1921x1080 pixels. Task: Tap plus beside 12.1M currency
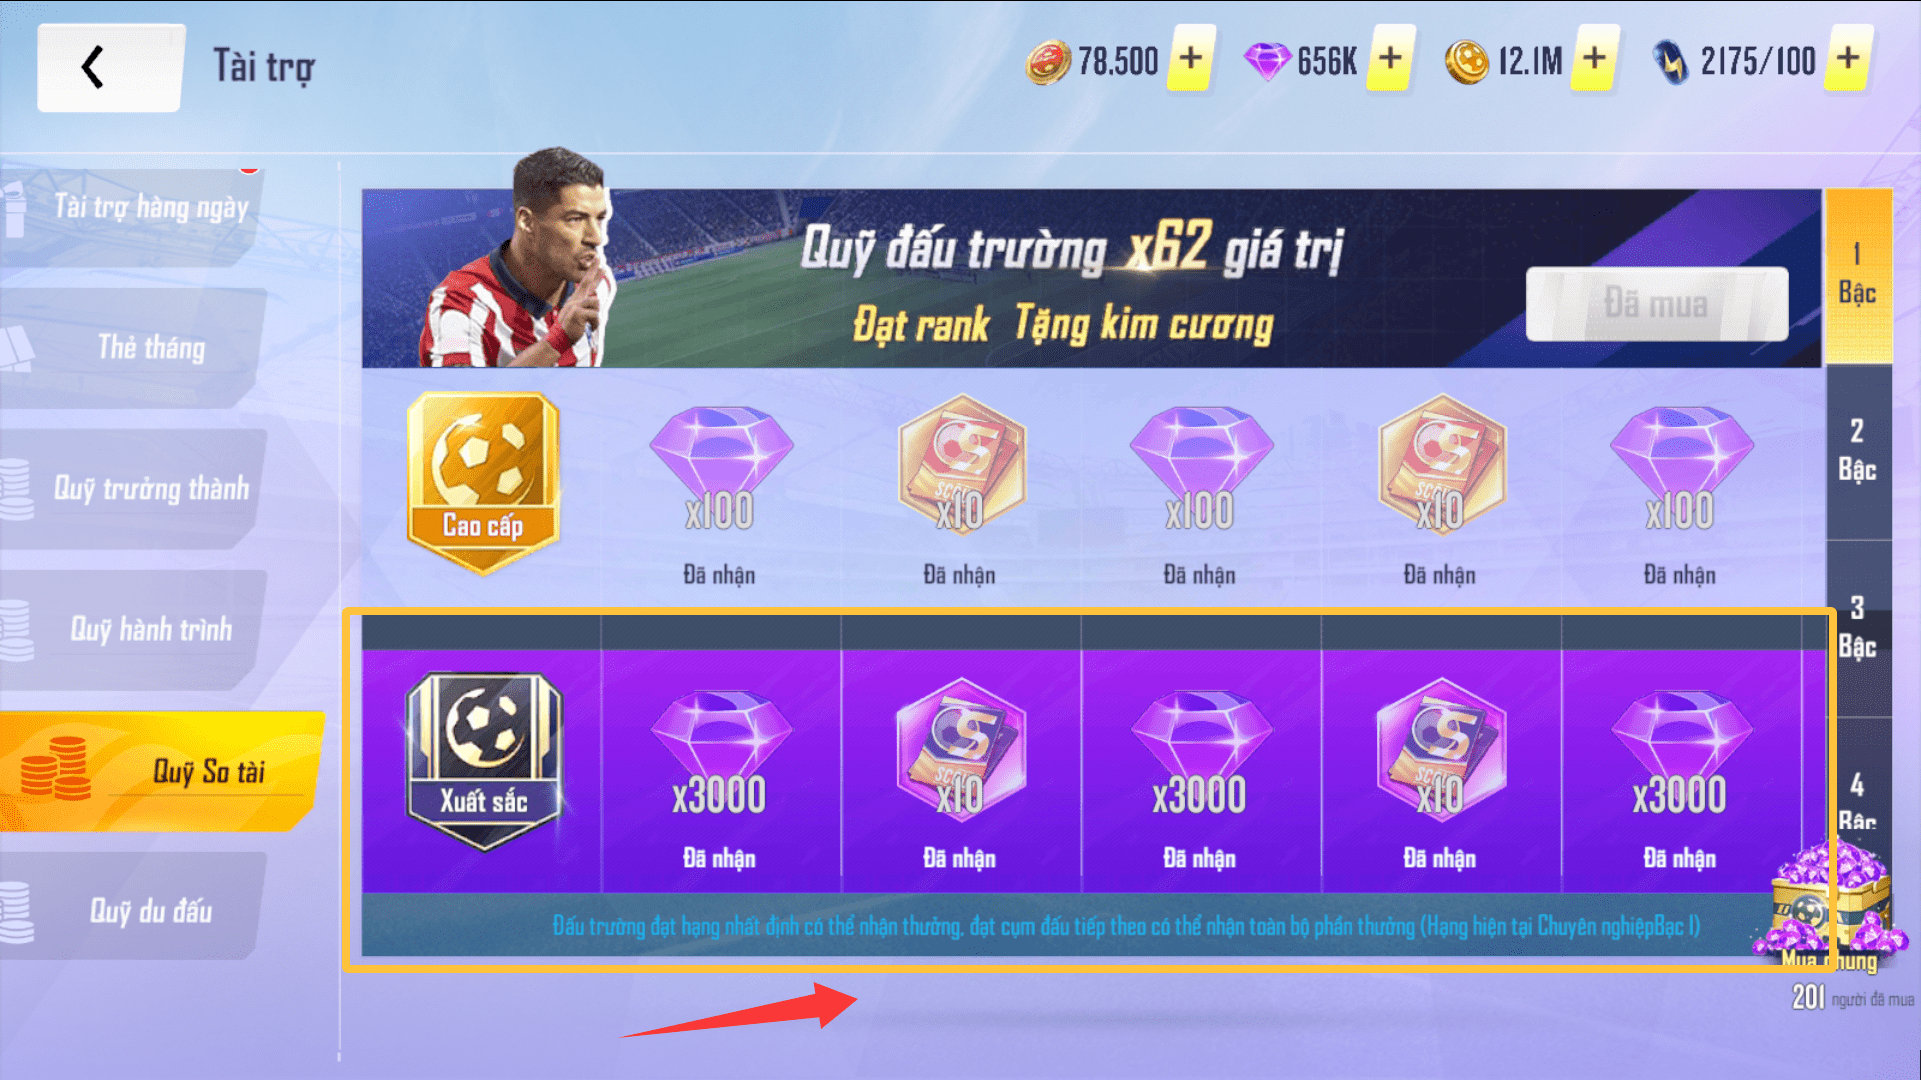pos(1595,59)
